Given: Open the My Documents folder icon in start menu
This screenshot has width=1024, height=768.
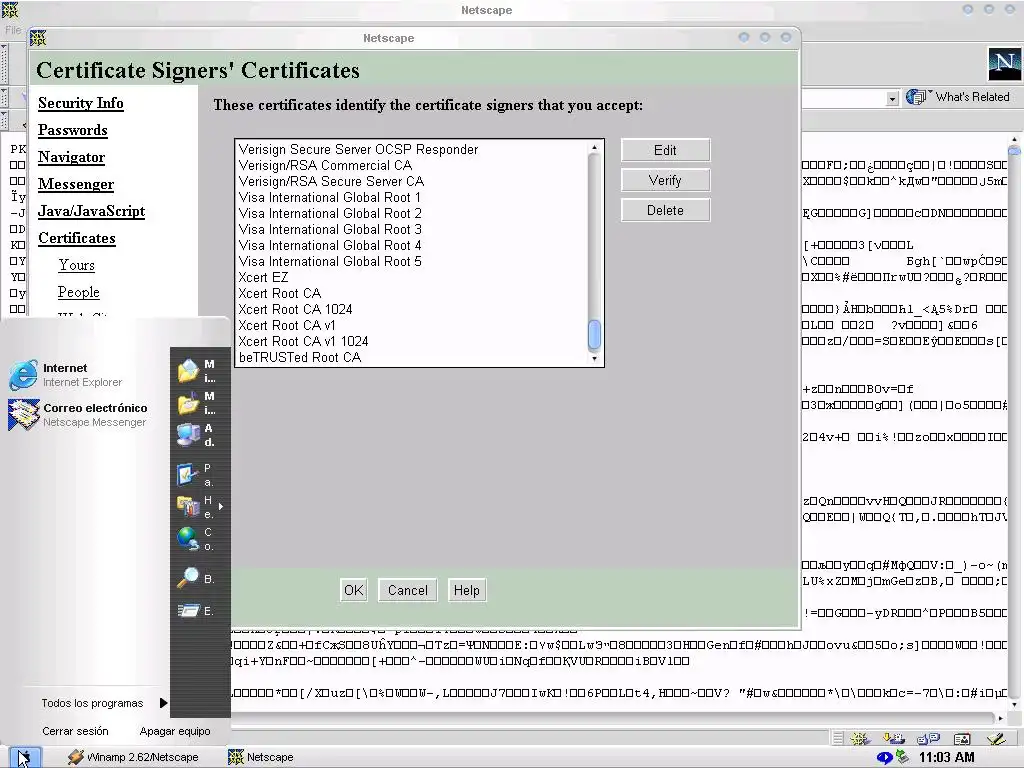Looking at the screenshot, I should [188, 371].
